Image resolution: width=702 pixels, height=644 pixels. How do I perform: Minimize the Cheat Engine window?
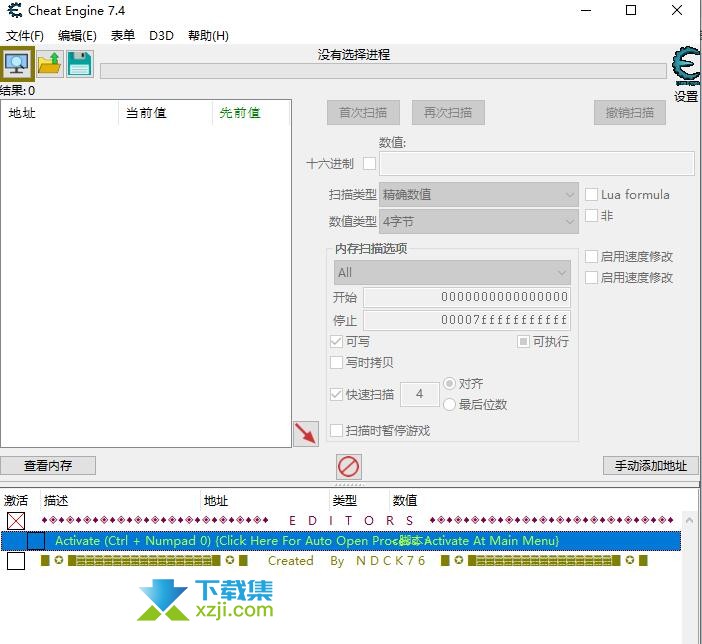pyautogui.click(x=586, y=10)
